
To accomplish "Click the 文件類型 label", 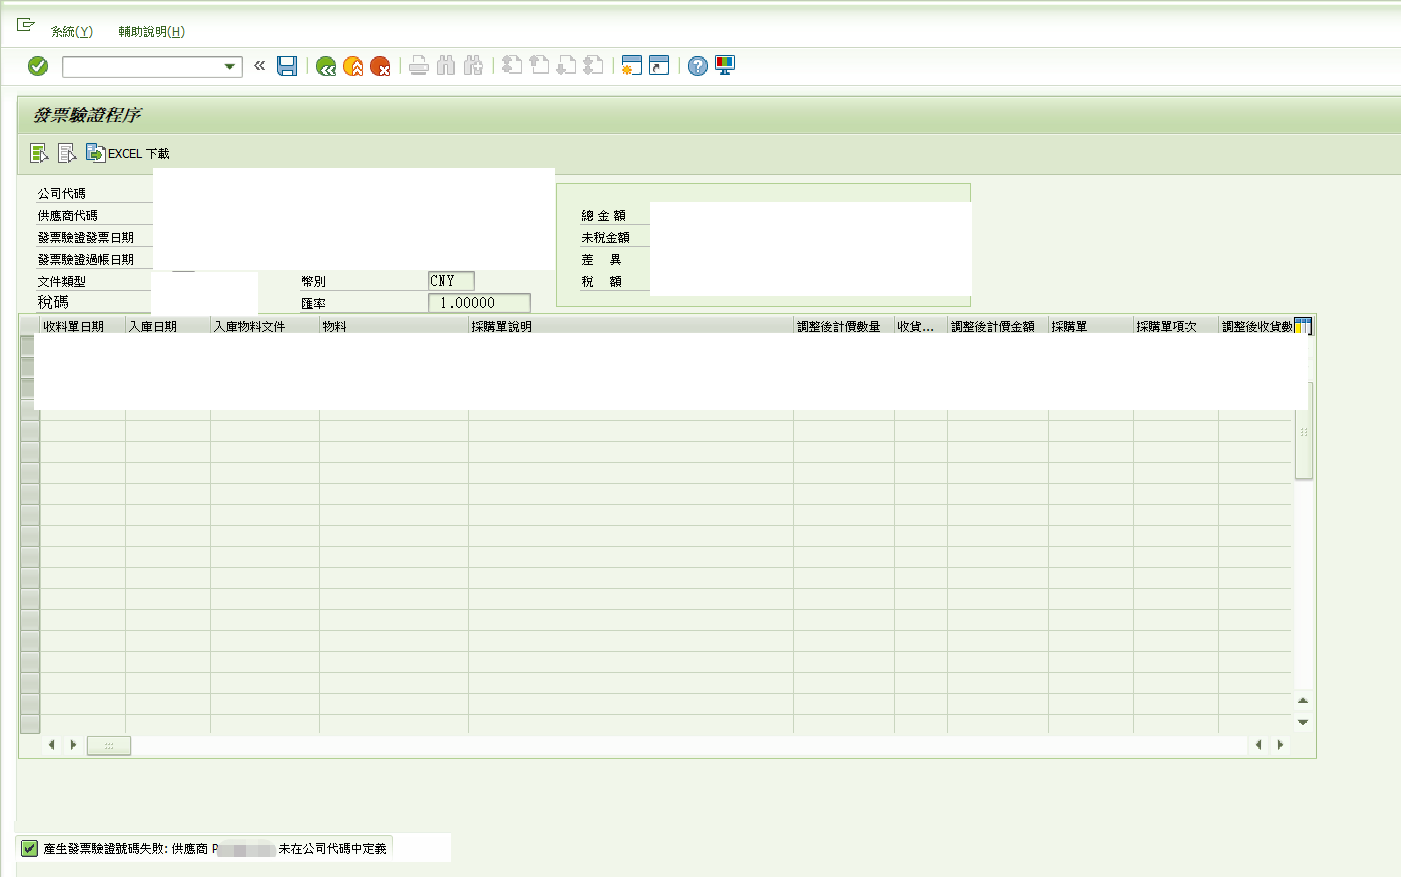I will (x=62, y=281).
